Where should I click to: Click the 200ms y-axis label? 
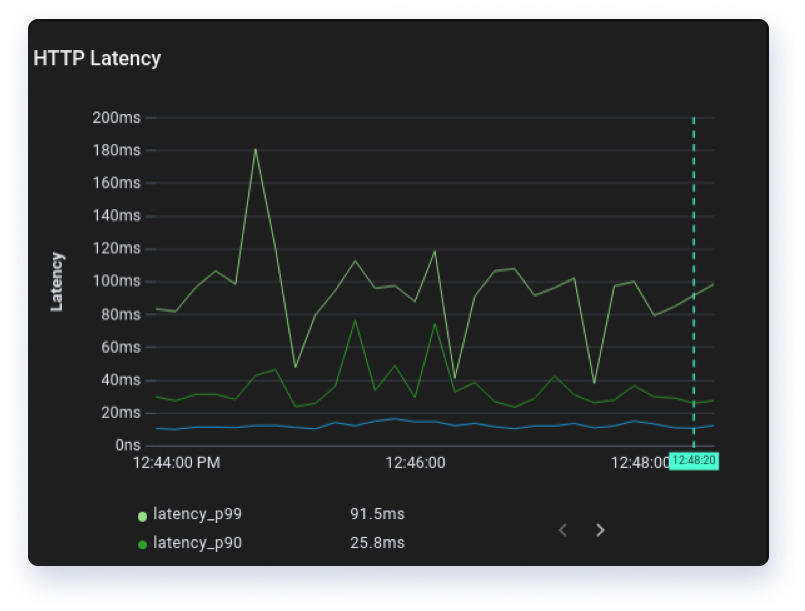tap(116, 116)
